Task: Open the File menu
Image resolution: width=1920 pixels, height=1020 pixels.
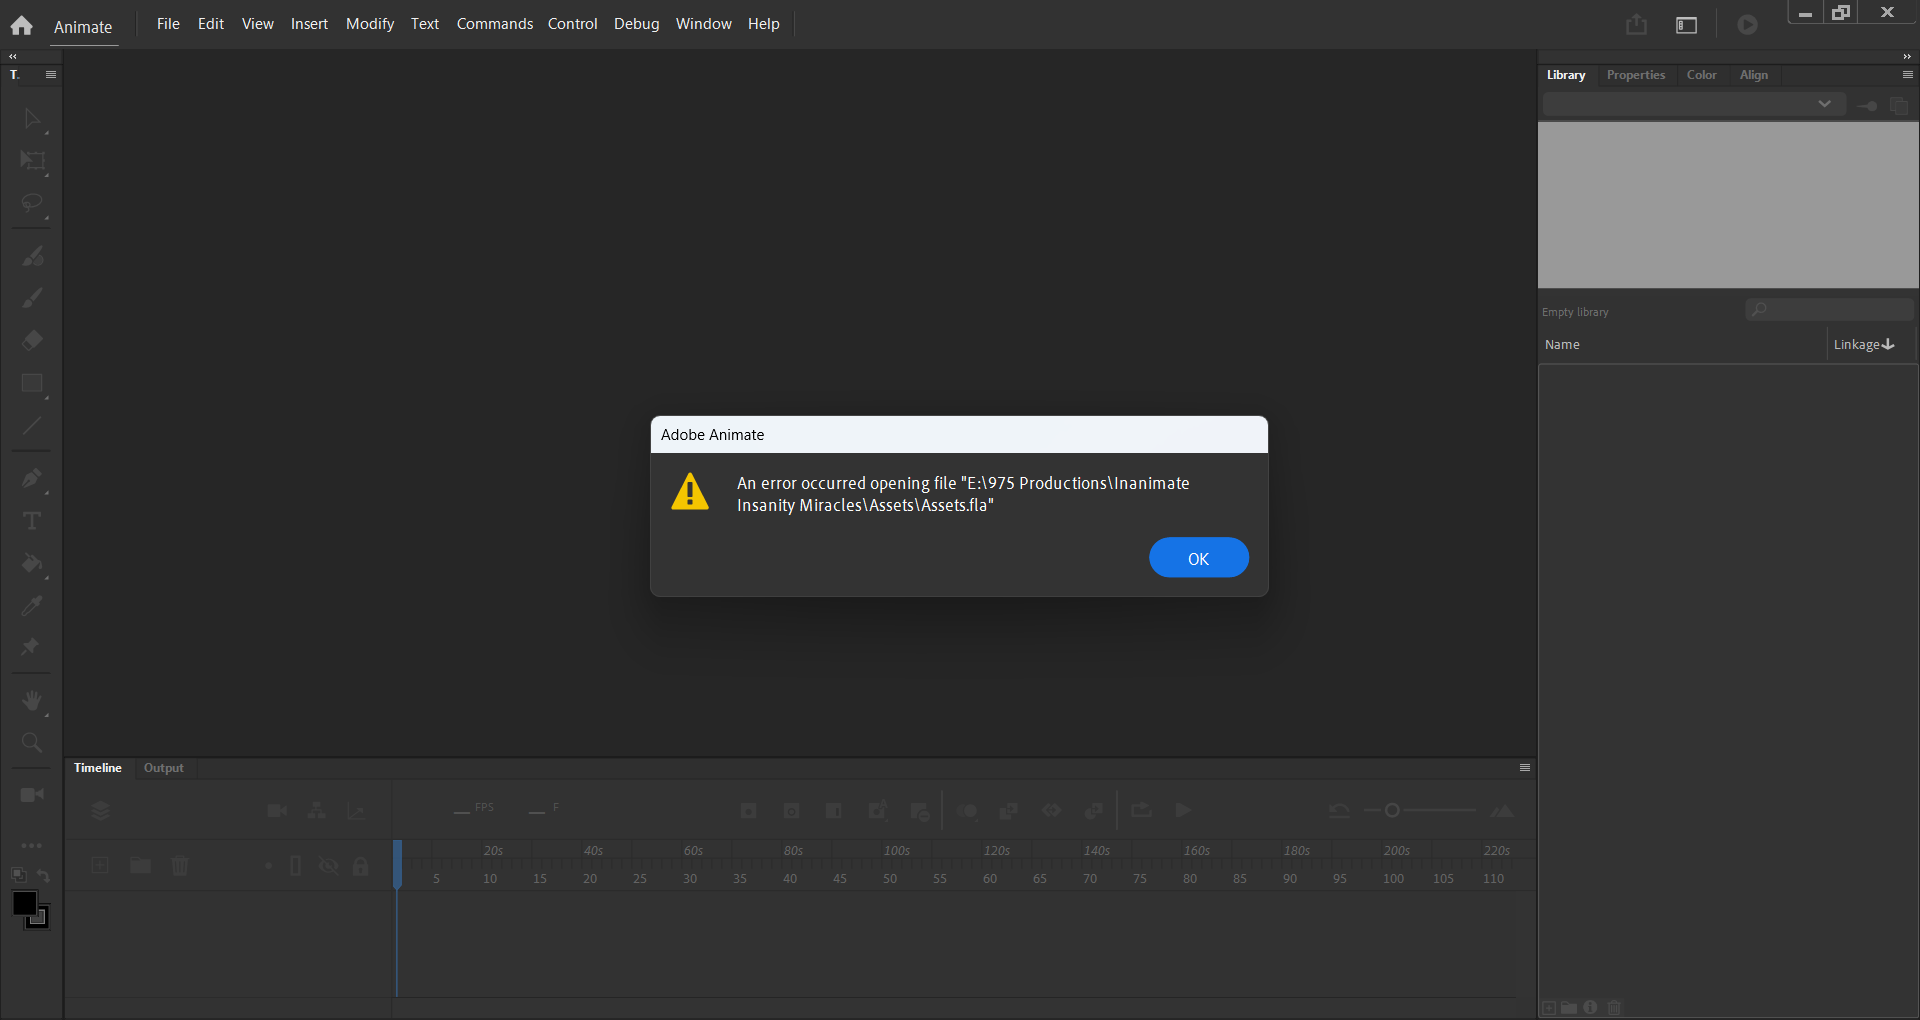Action: coord(168,24)
